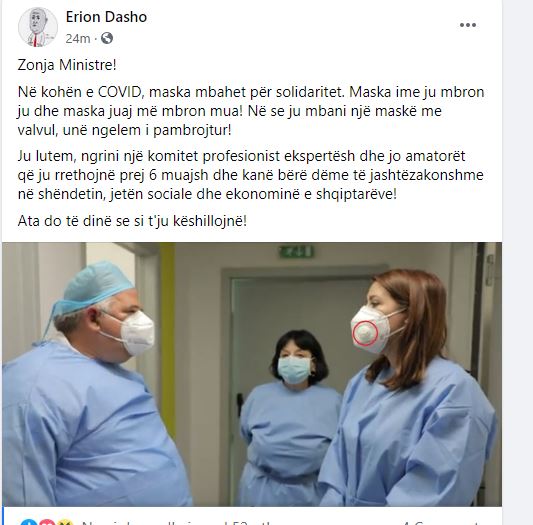Screen dimensions: 533x525
Task: Click the paragraph starting 'Ju lutem, ngrini'
Action: point(251,175)
